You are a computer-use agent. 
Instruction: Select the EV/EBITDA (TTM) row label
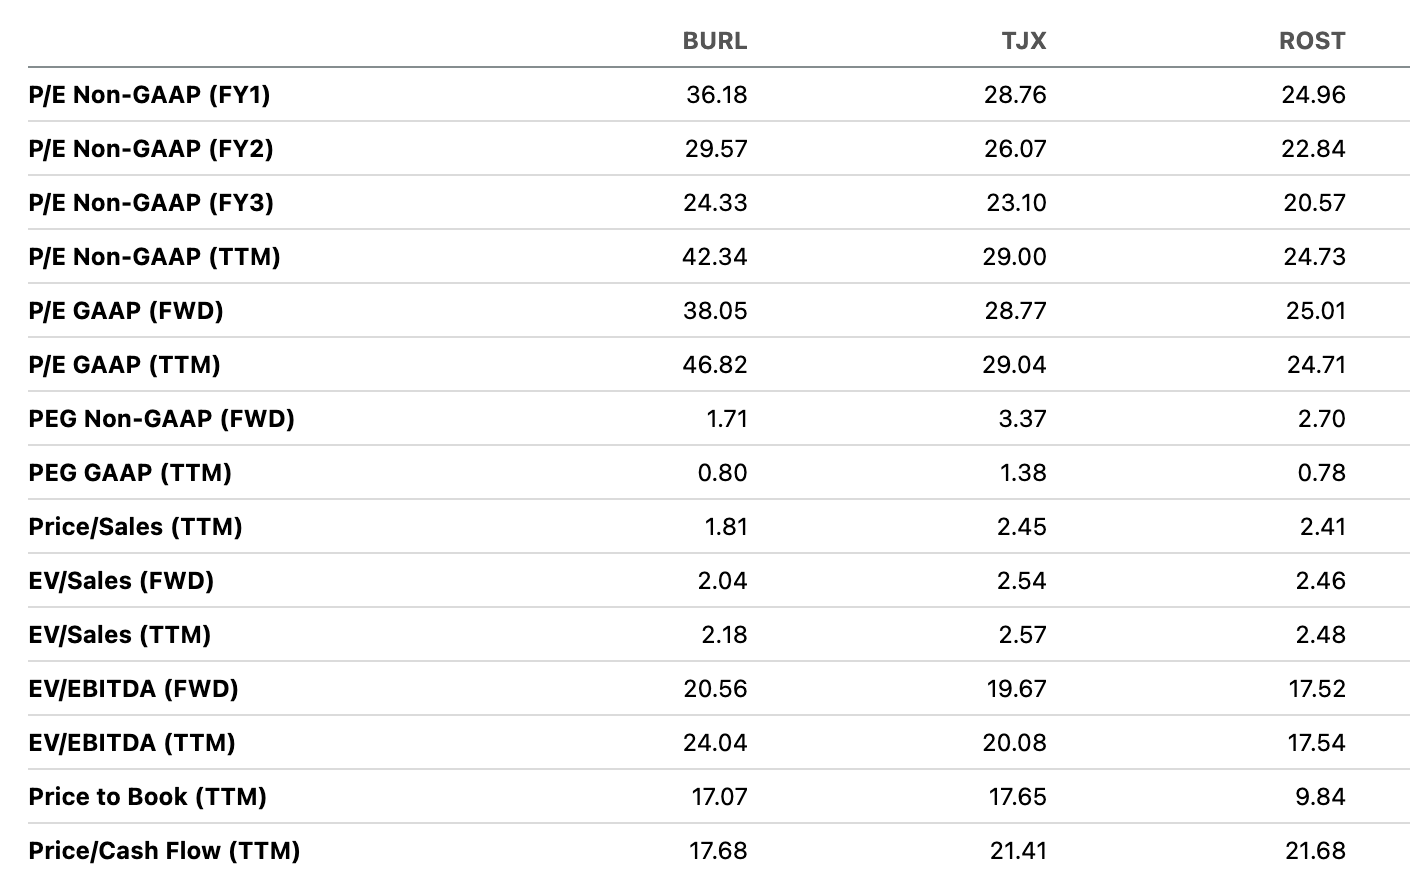pyautogui.click(x=132, y=743)
